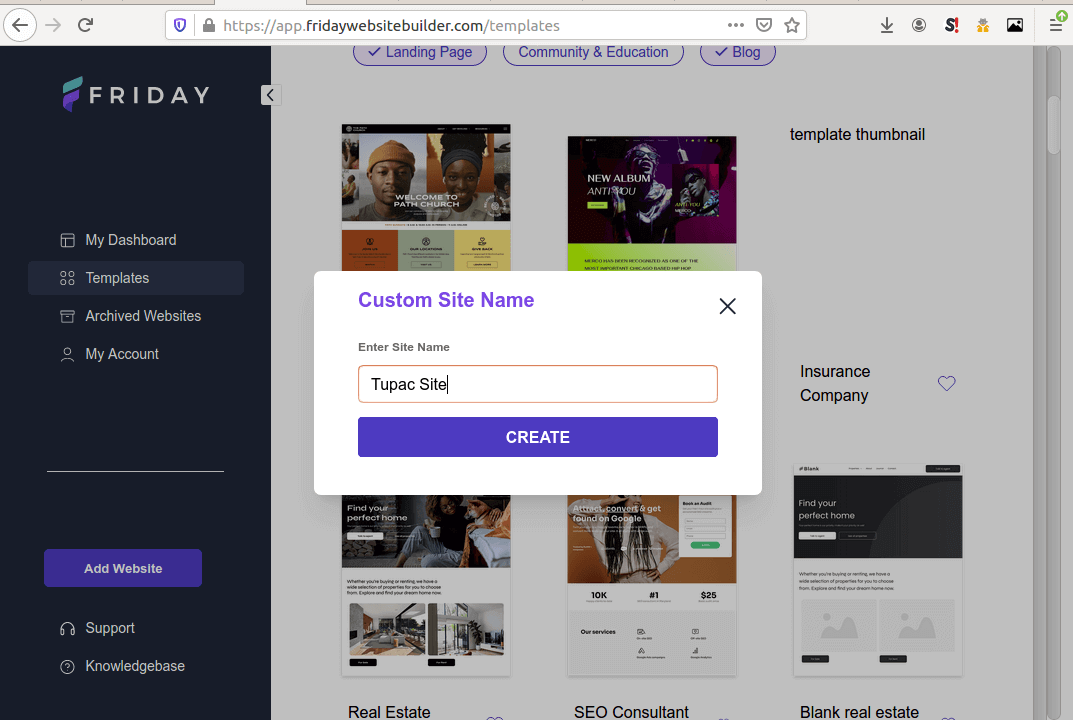Open Archived Websites via its archive icon
1073x720 pixels.
[66, 316]
